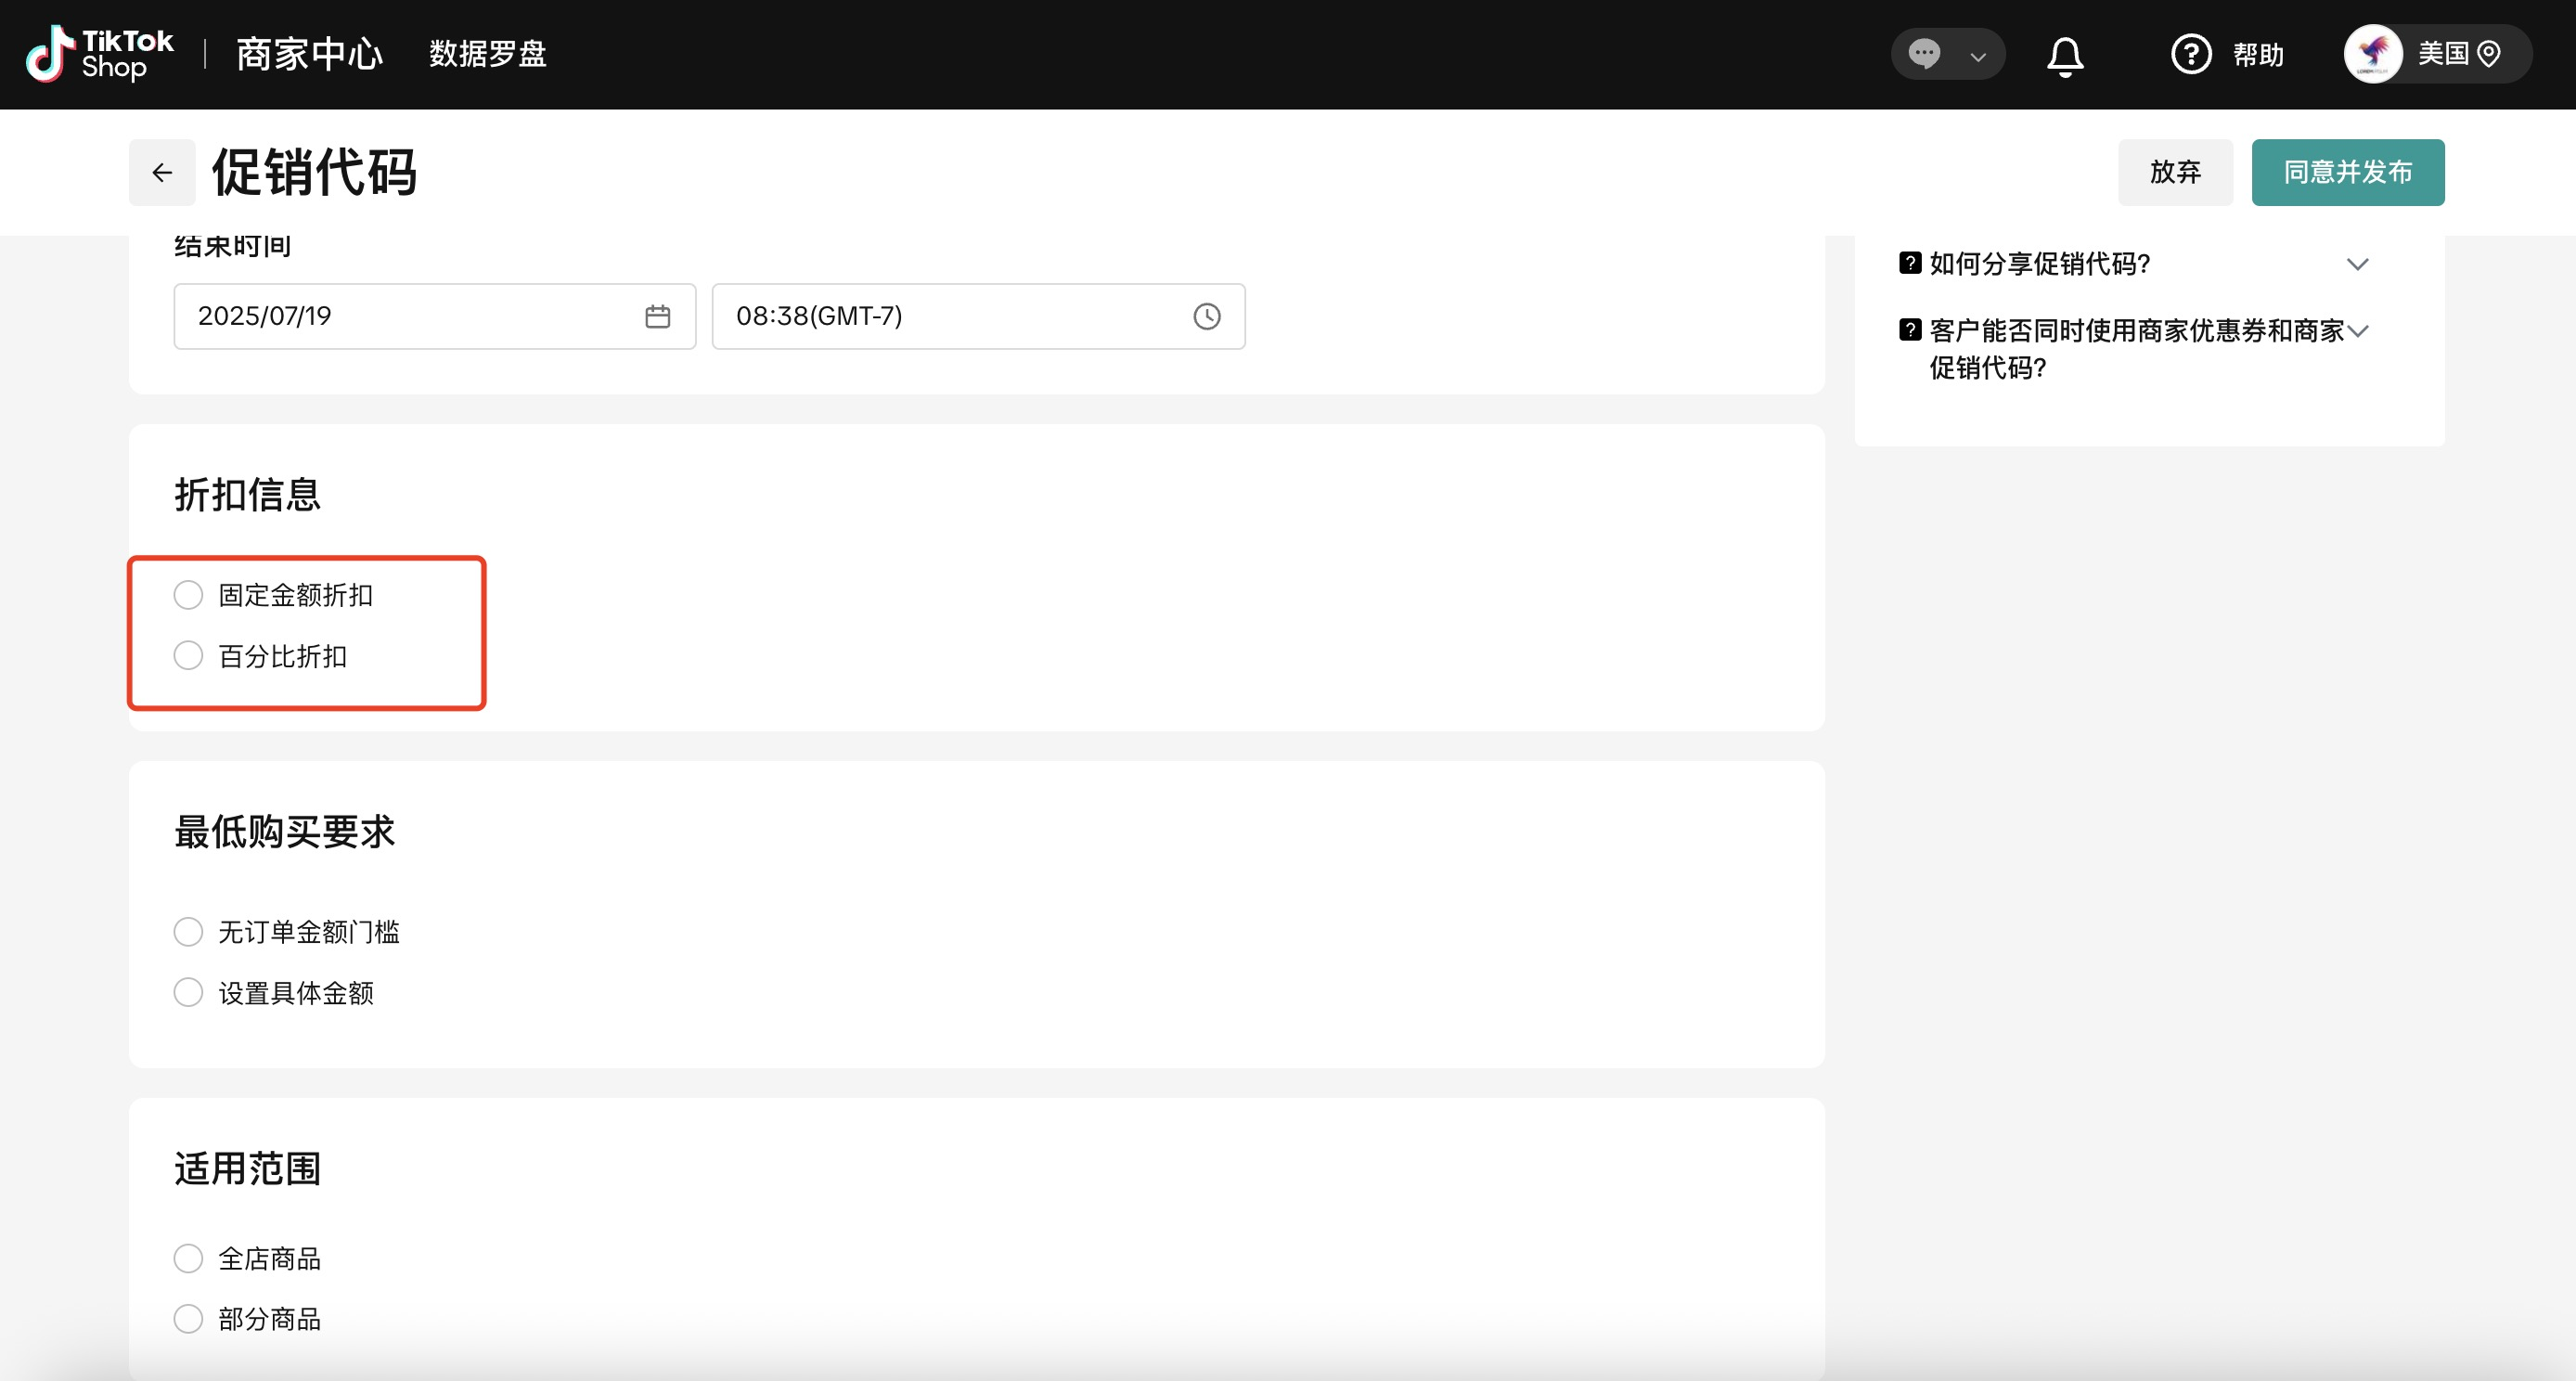Click the help question mark icon
This screenshot has width=2576, height=1381.
[2190, 54]
